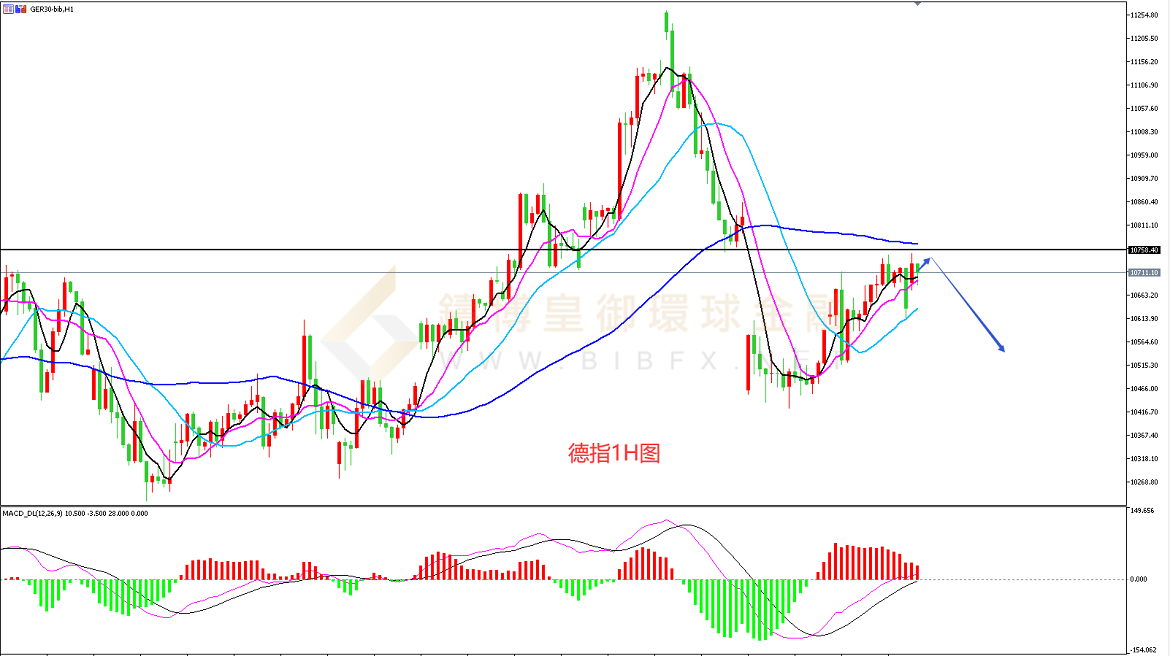Click the 10268.80 price scale value
1170x656 pixels.
(1144, 482)
